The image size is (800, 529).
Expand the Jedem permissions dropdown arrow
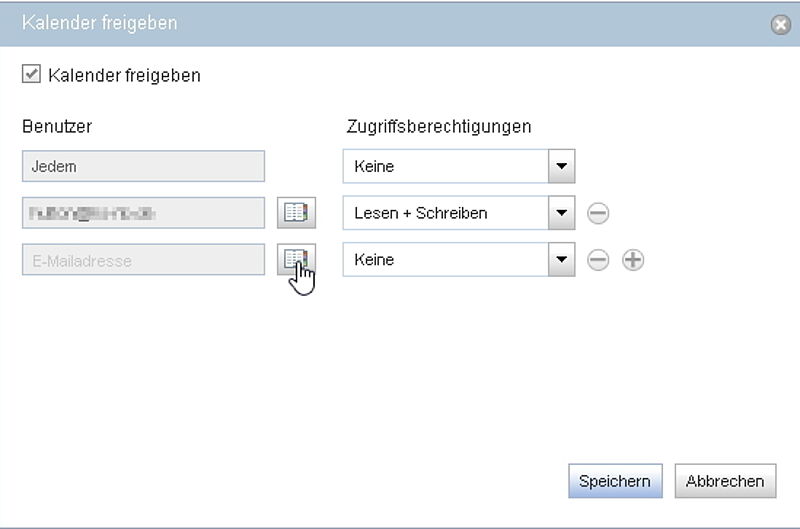(x=562, y=166)
